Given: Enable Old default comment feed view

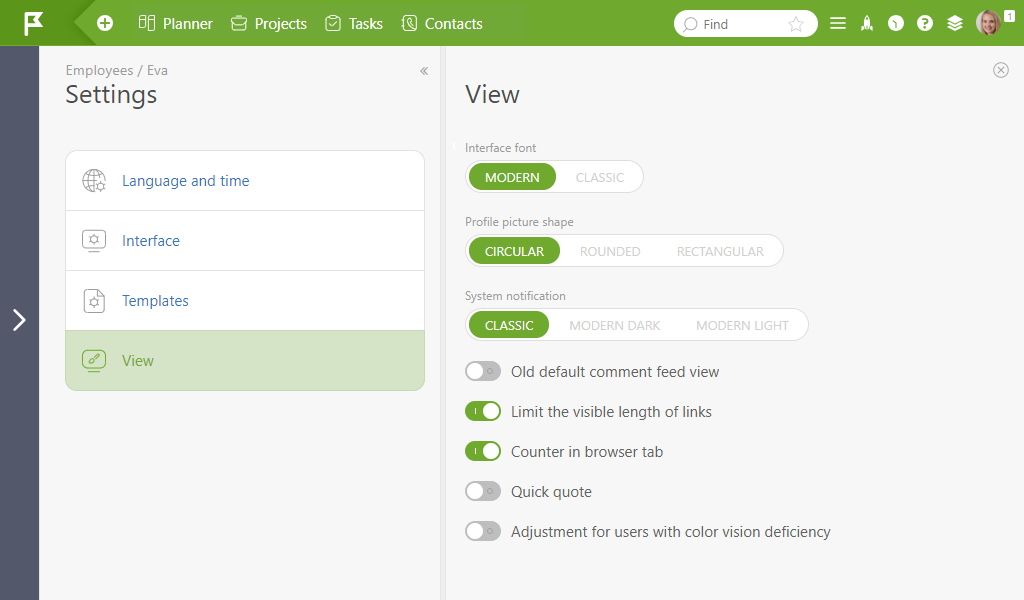Looking at the screenshot, I should pos(483,371).
